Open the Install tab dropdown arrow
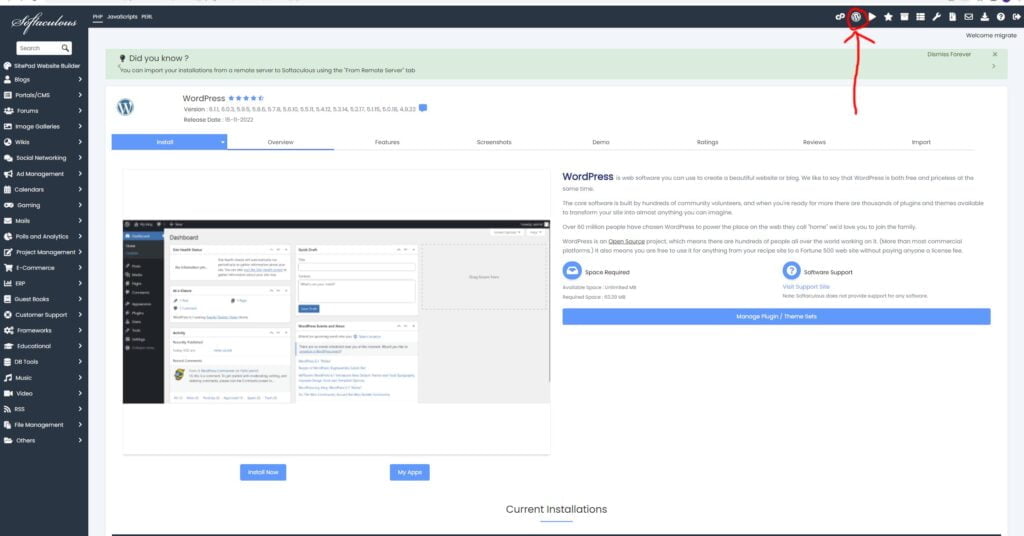This screenshot has width=1024, height=536. pyautogui.click(x=222, y=142)
